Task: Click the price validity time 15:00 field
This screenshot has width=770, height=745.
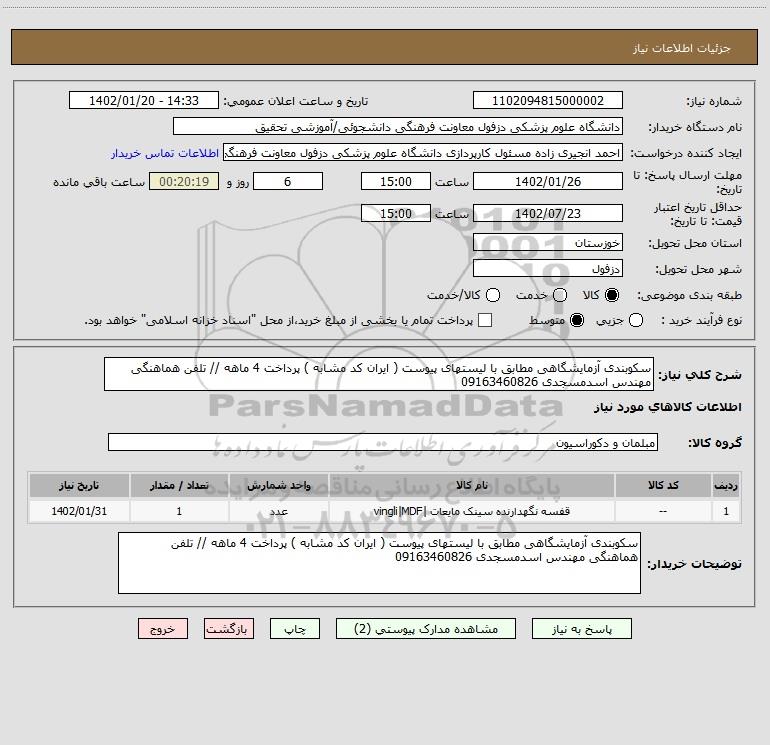Action: [x=396, y=213]
